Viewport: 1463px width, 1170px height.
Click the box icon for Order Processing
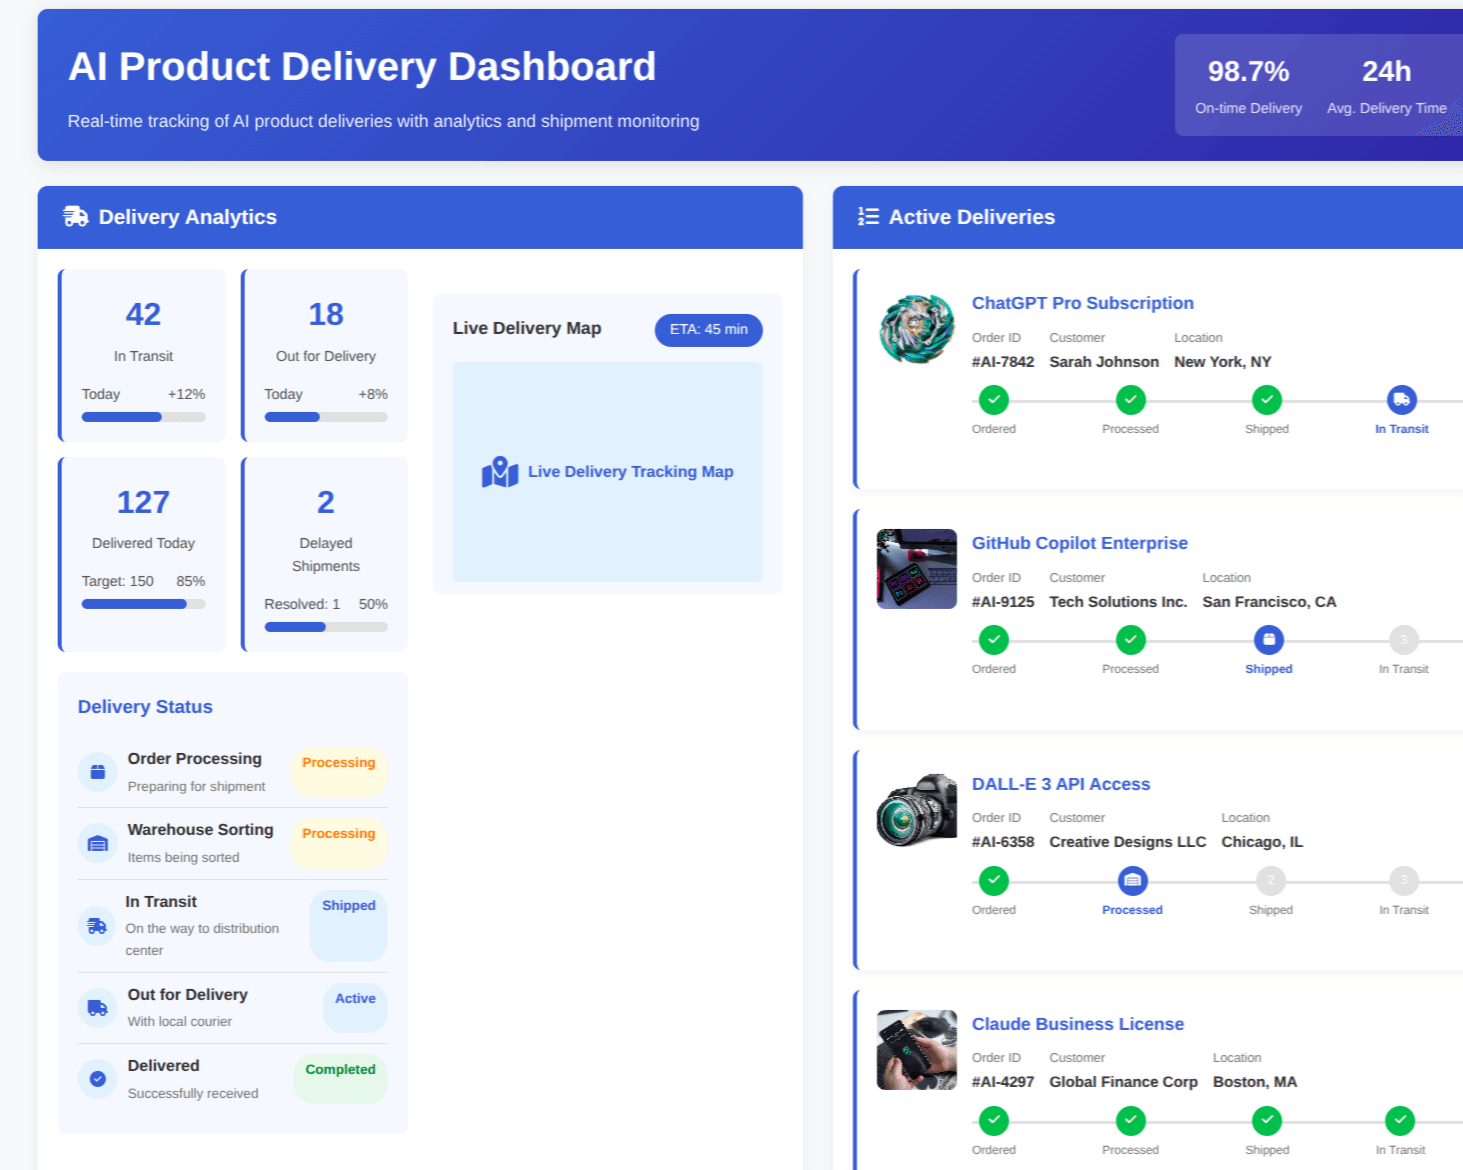point(98,772)
